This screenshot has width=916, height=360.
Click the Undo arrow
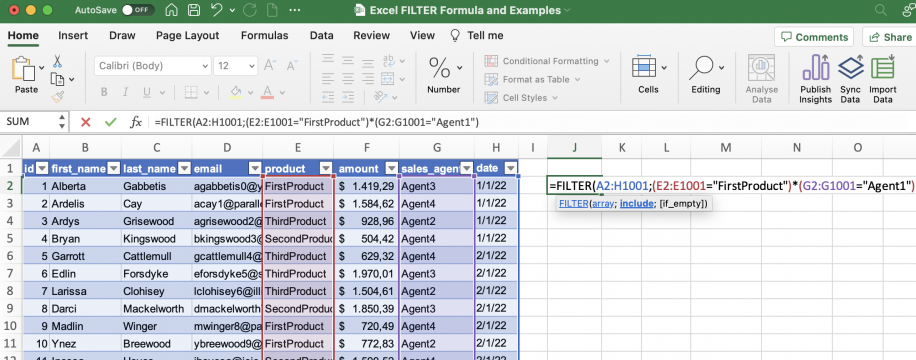tap(216, 11)
